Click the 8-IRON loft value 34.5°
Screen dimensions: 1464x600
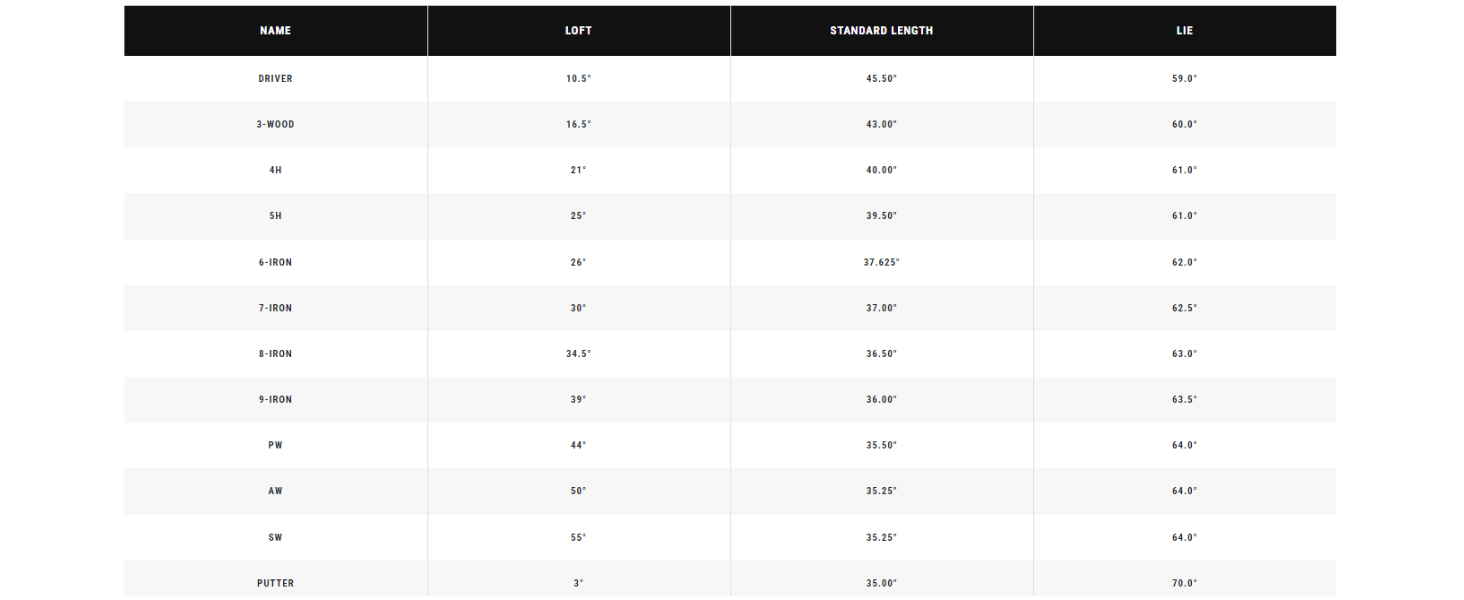point(578,354)
